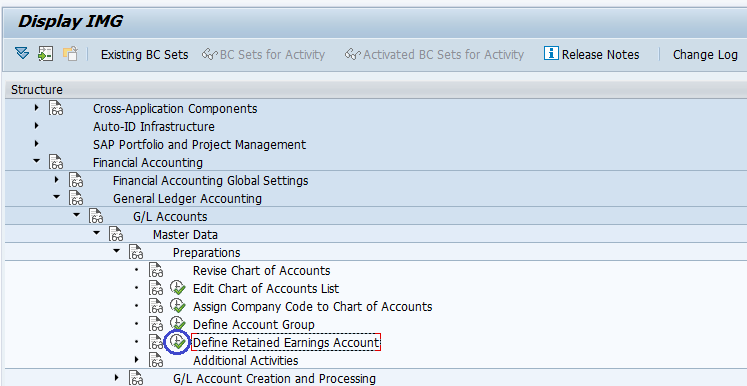Open documentation icon for Master Data
This screenshot has height=386, width=747.
[116, 234]
